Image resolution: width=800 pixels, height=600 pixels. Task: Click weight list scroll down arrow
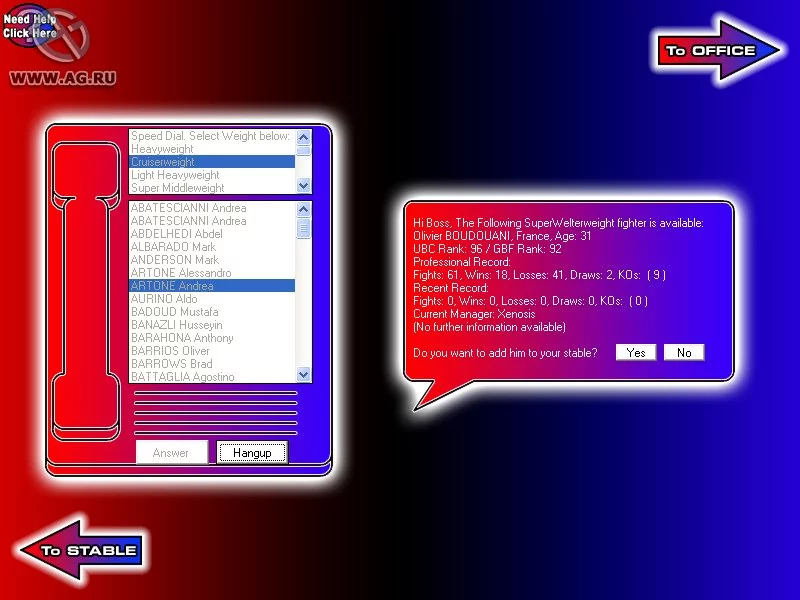[304, 186]
